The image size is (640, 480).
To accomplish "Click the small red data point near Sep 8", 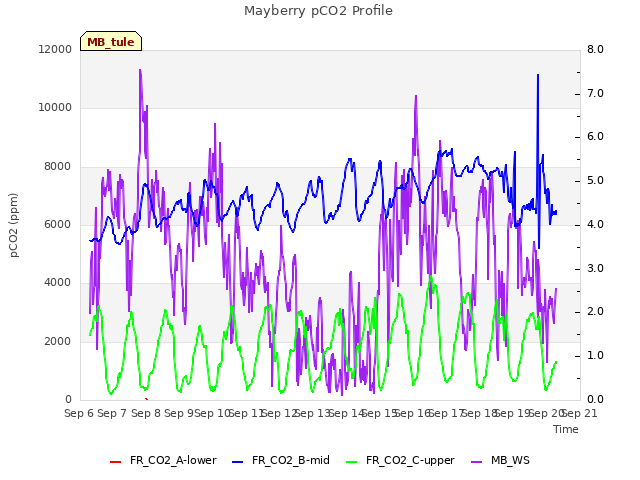I will pyautogui.click(x=147, y=399).
